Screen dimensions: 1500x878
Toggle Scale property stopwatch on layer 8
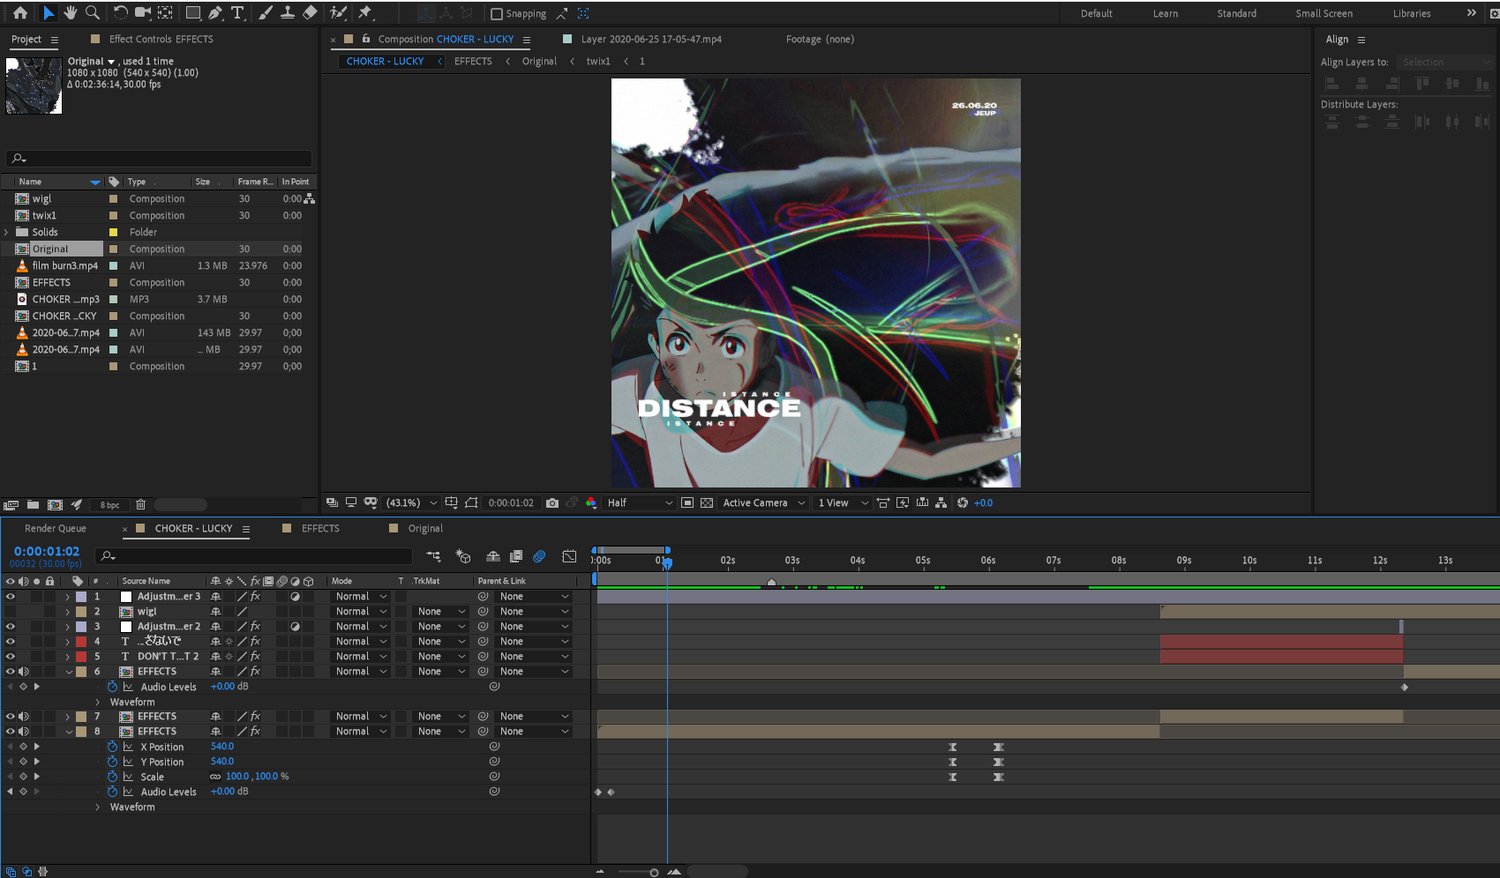pyautogui.click(x=113, y=776)
